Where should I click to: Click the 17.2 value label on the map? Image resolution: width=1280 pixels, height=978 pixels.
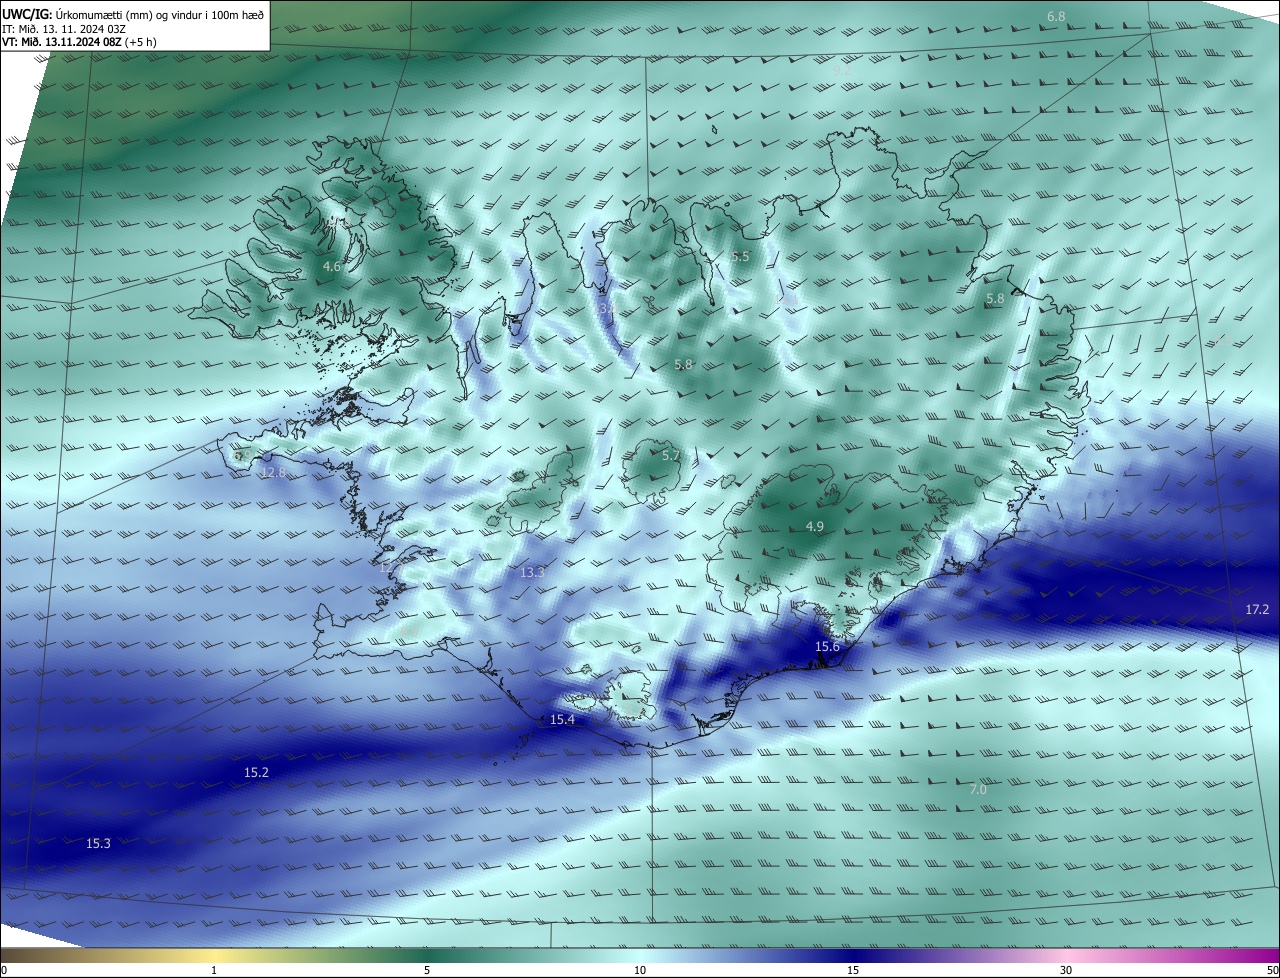(1258, 609)
